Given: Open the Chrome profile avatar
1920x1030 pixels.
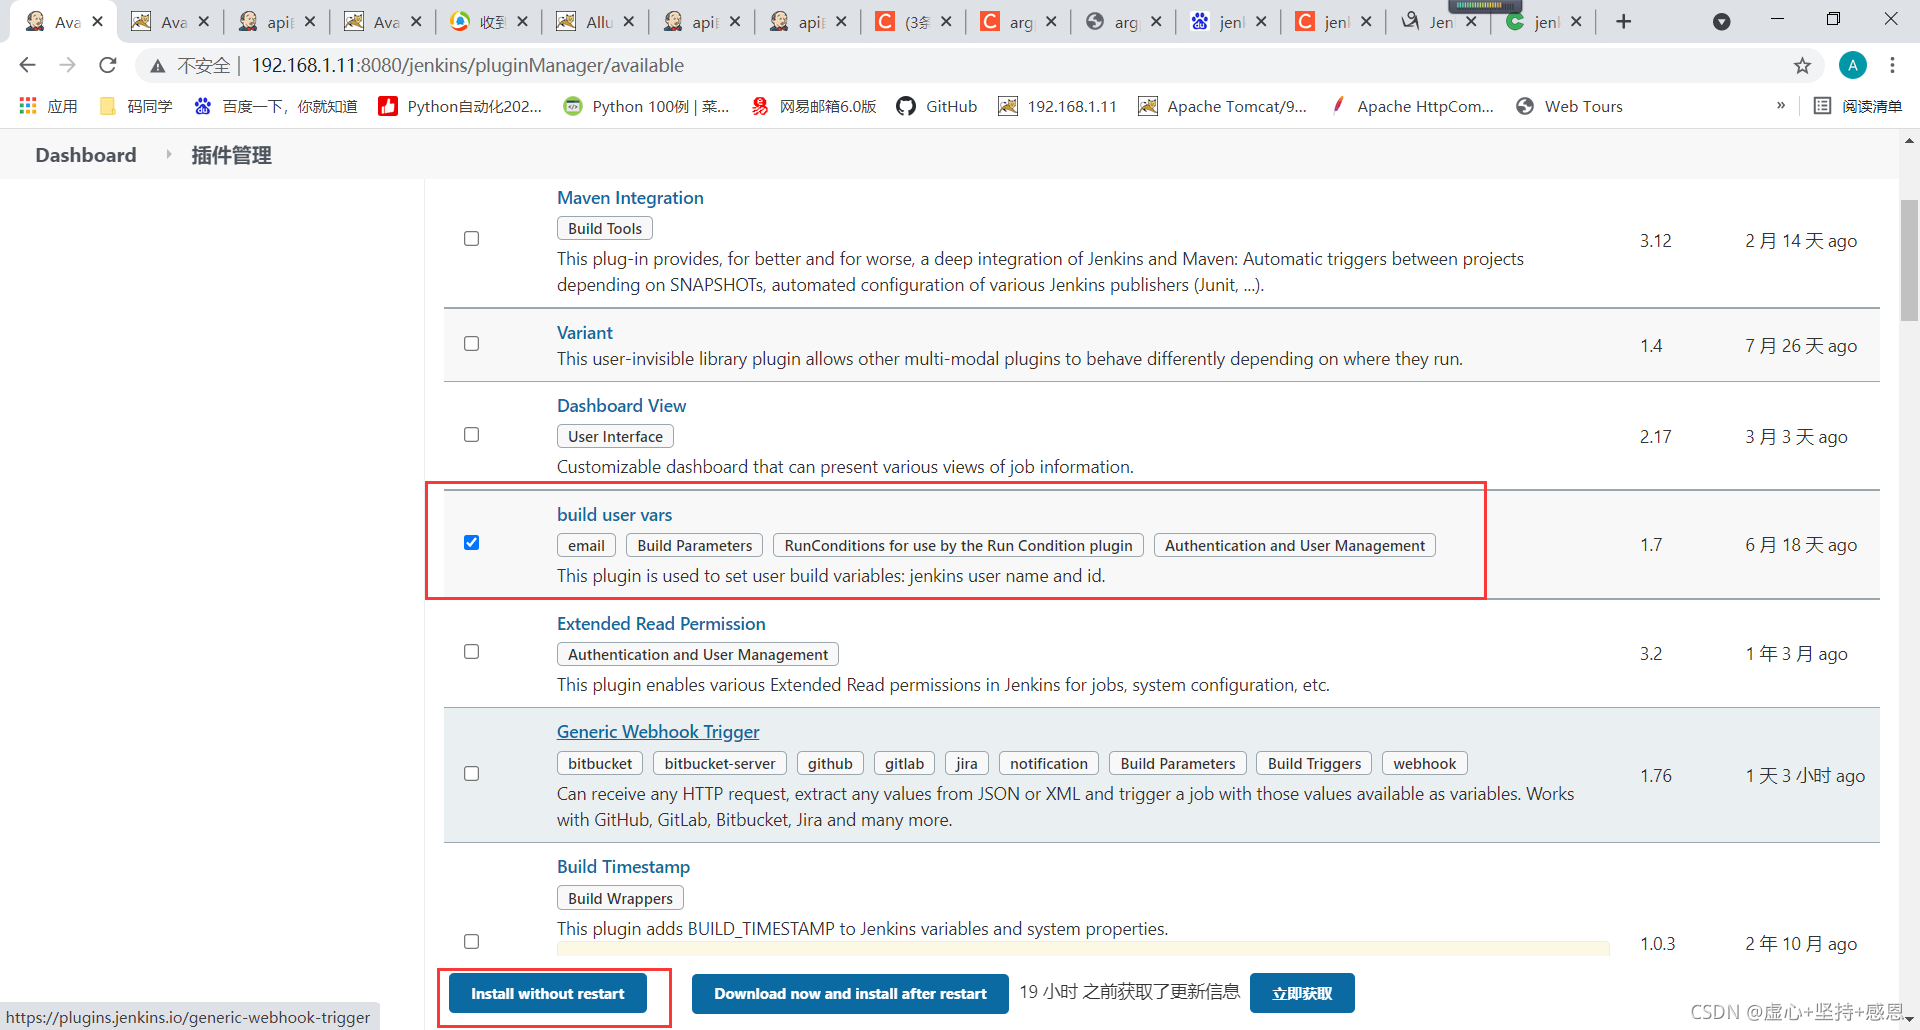Looking at the screenshot, I should (1852, 65).
